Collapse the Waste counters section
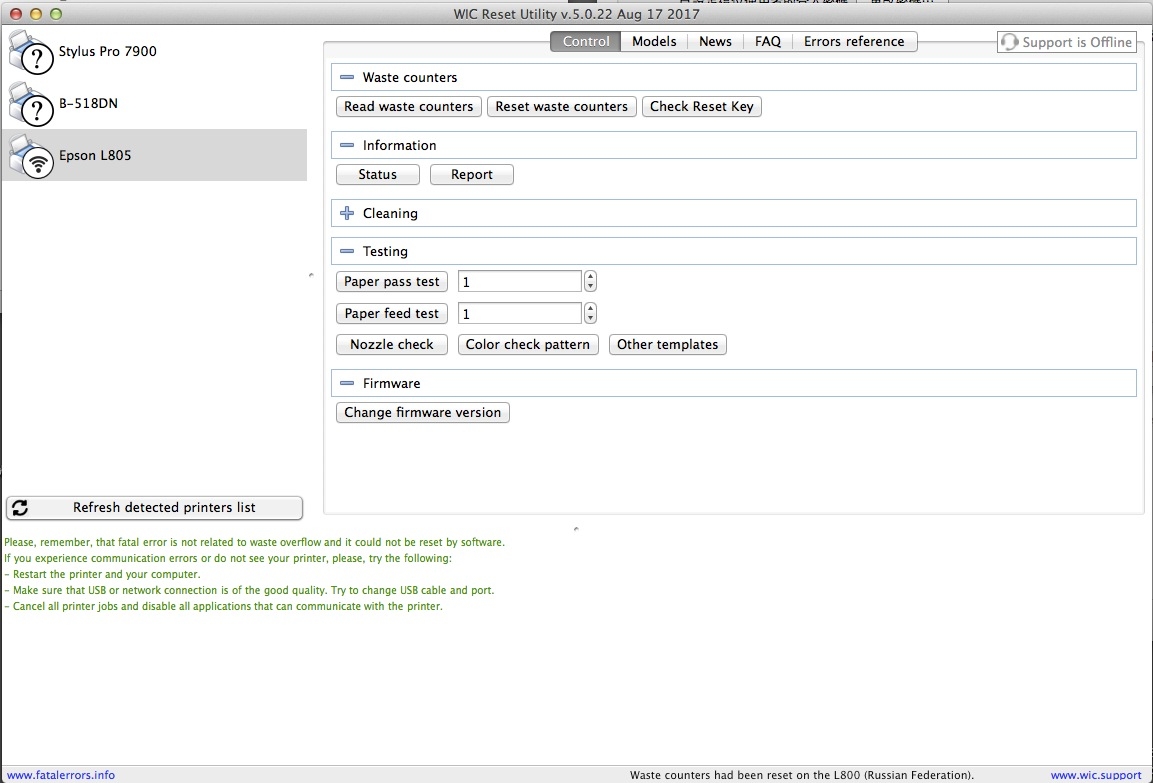The image size is (1153, 783). coord(347,77)
